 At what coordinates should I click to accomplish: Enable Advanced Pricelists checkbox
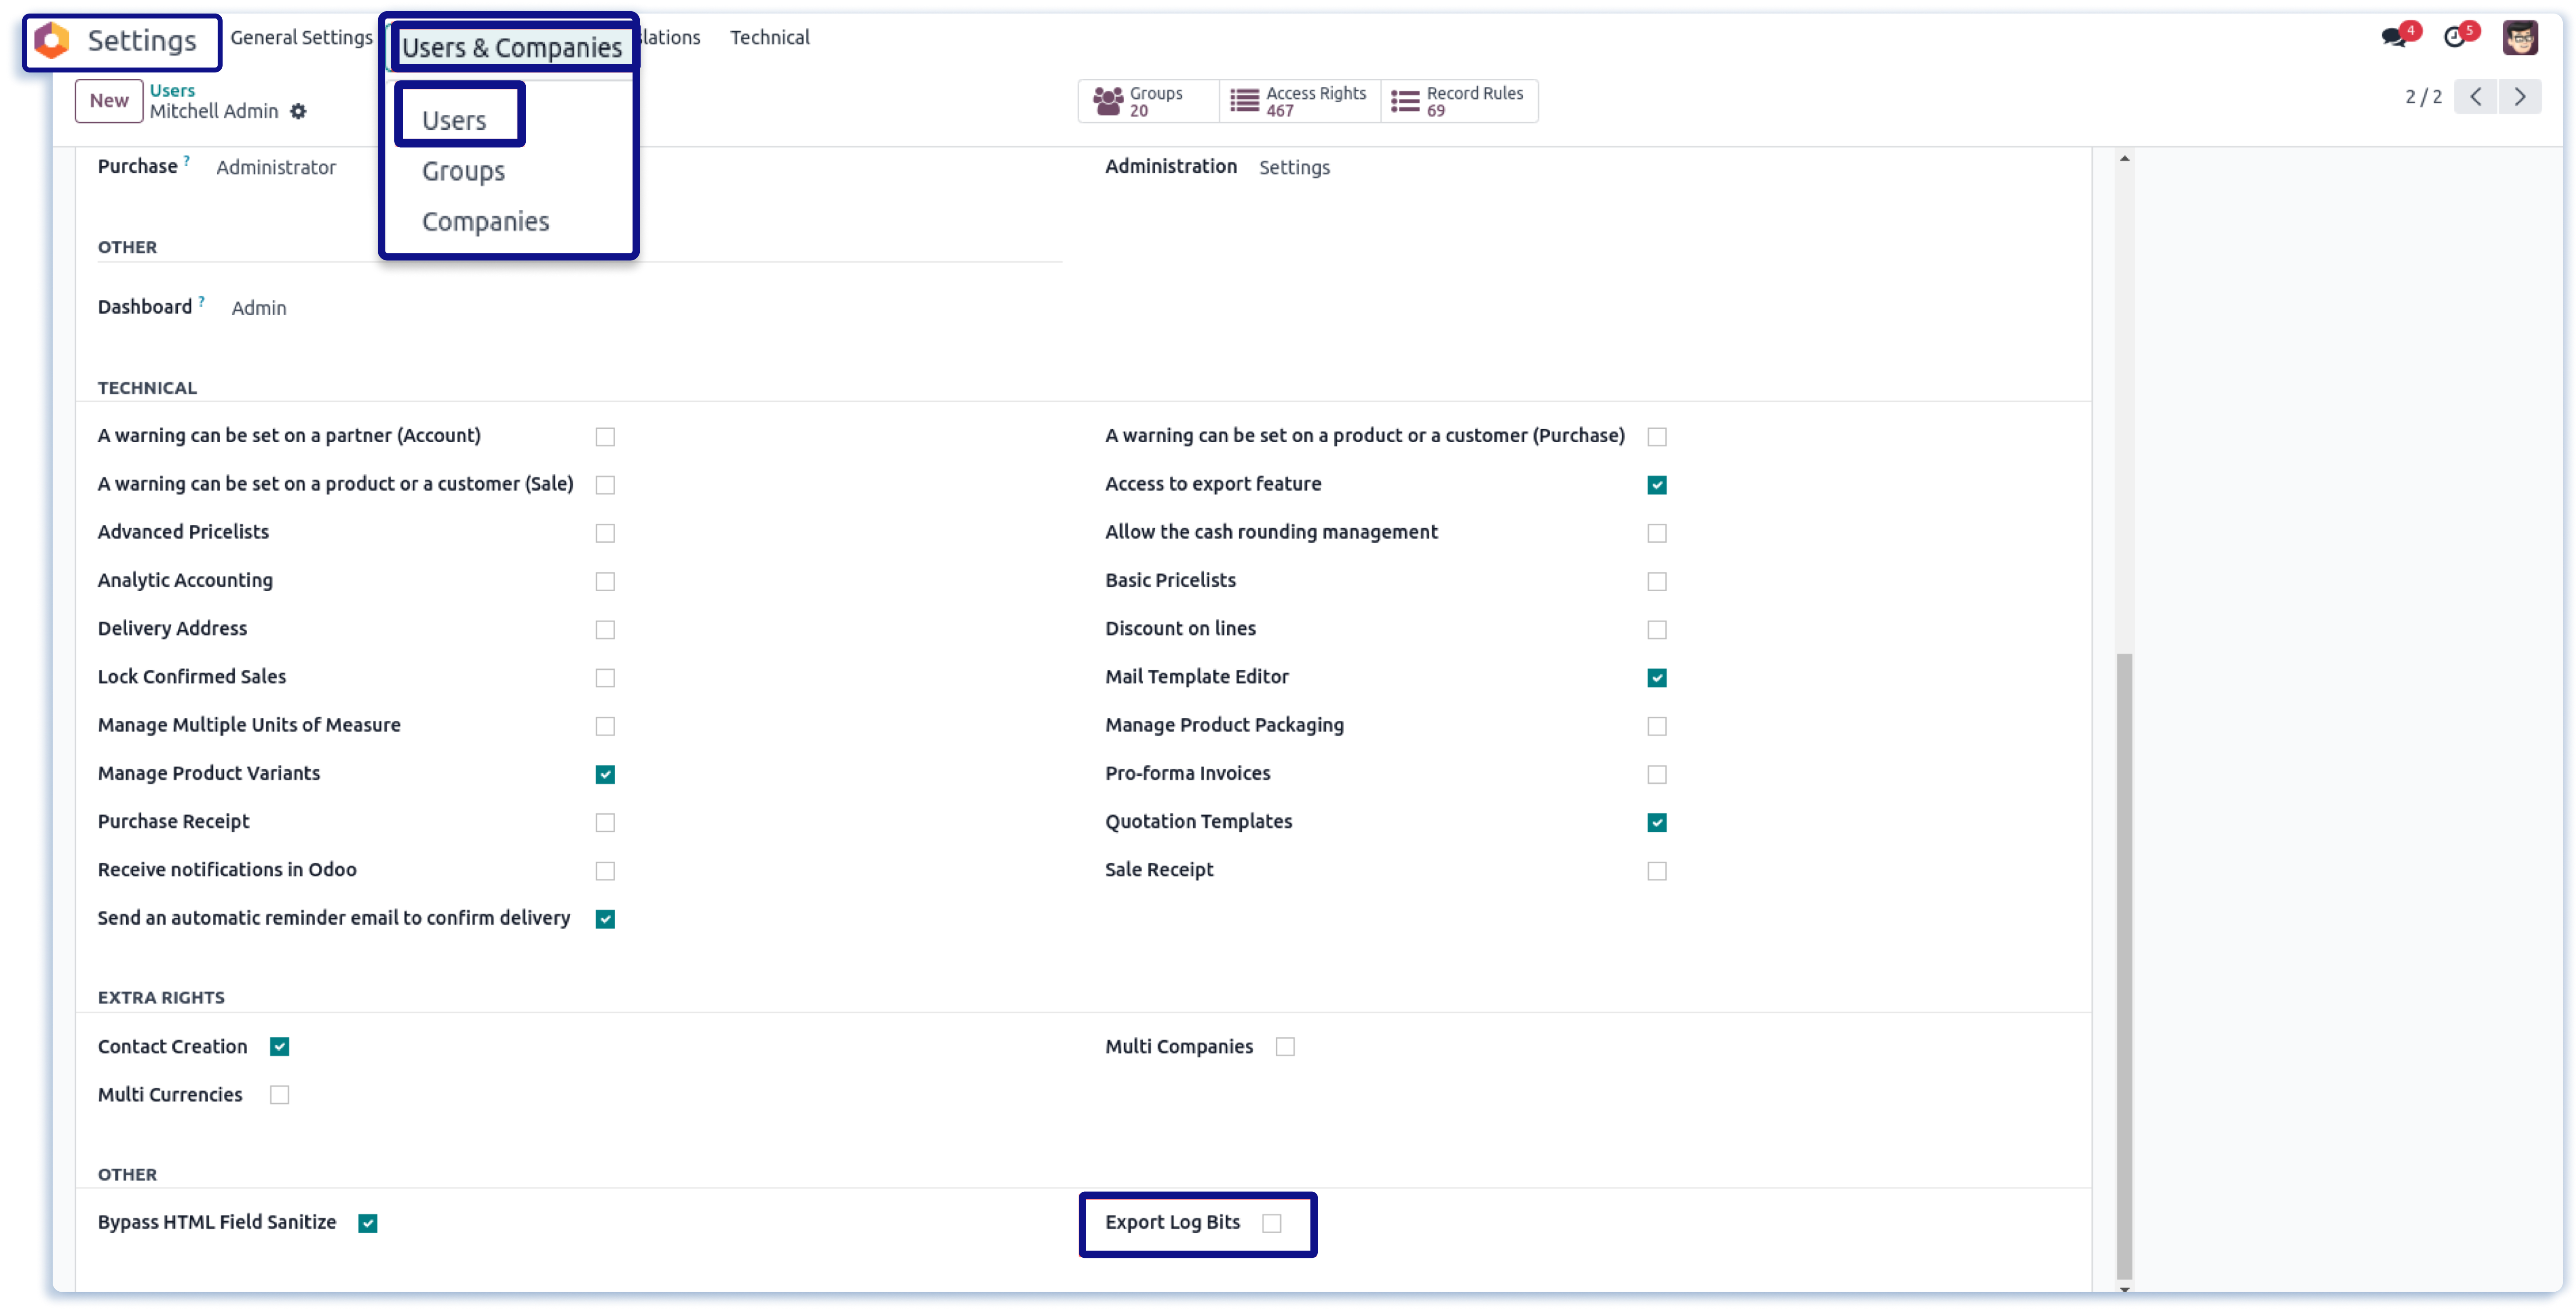(x=605, y=534)
